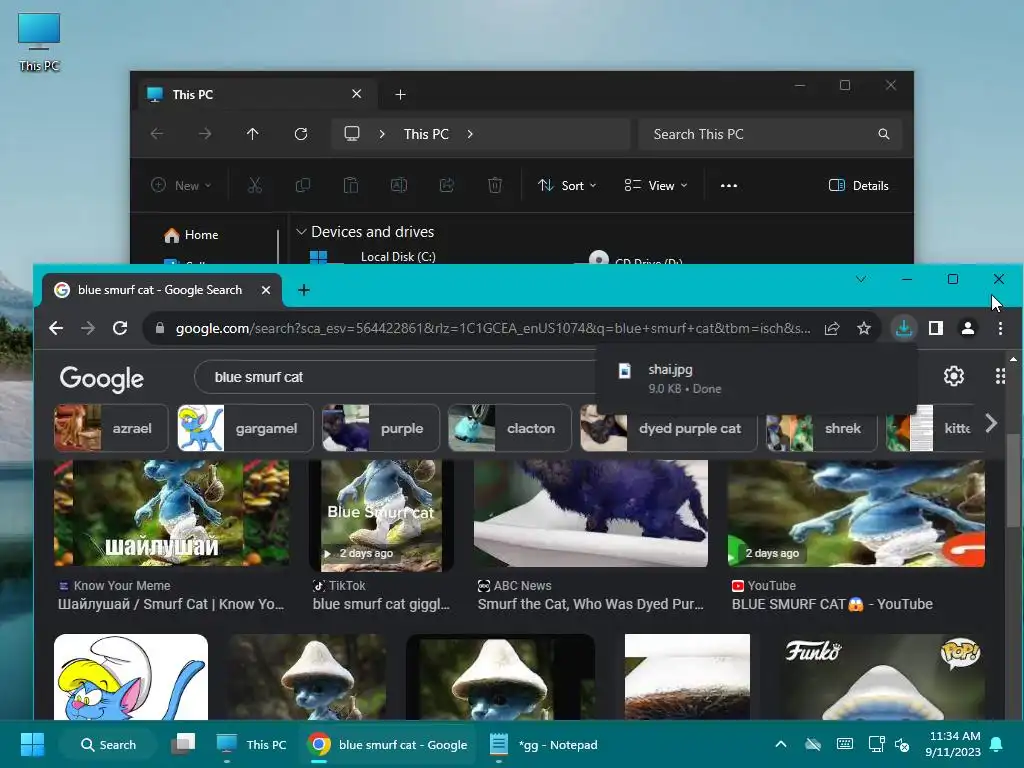Switch to gg Notepad on taskbar
Screen dimensions: 1024x768
[x=544, y=744]
